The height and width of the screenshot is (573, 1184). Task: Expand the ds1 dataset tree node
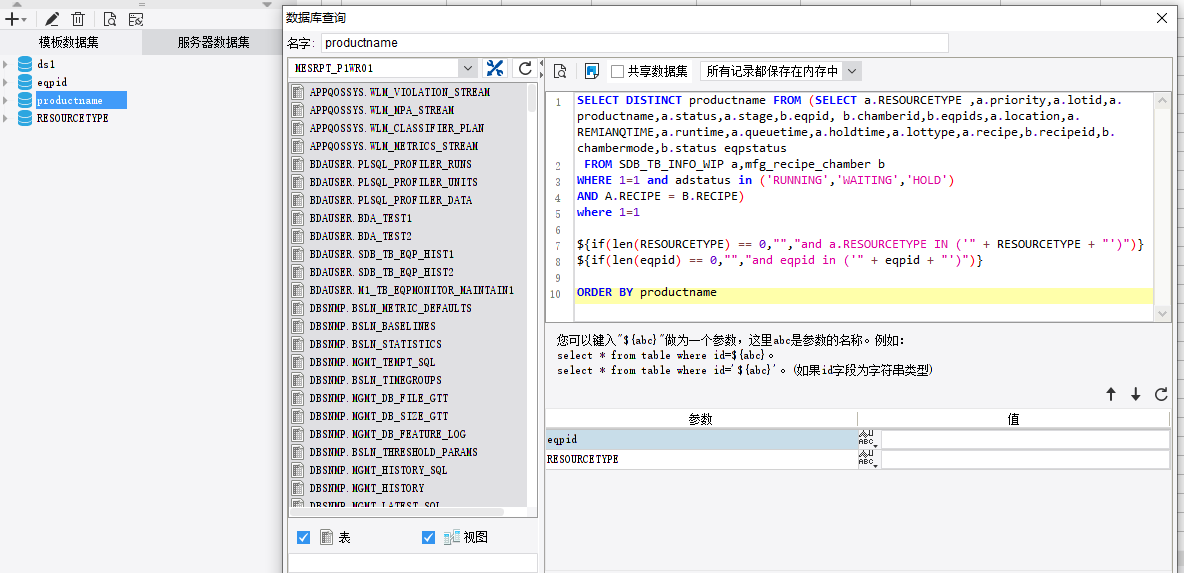pyautogui.click(x=6, y=64)
